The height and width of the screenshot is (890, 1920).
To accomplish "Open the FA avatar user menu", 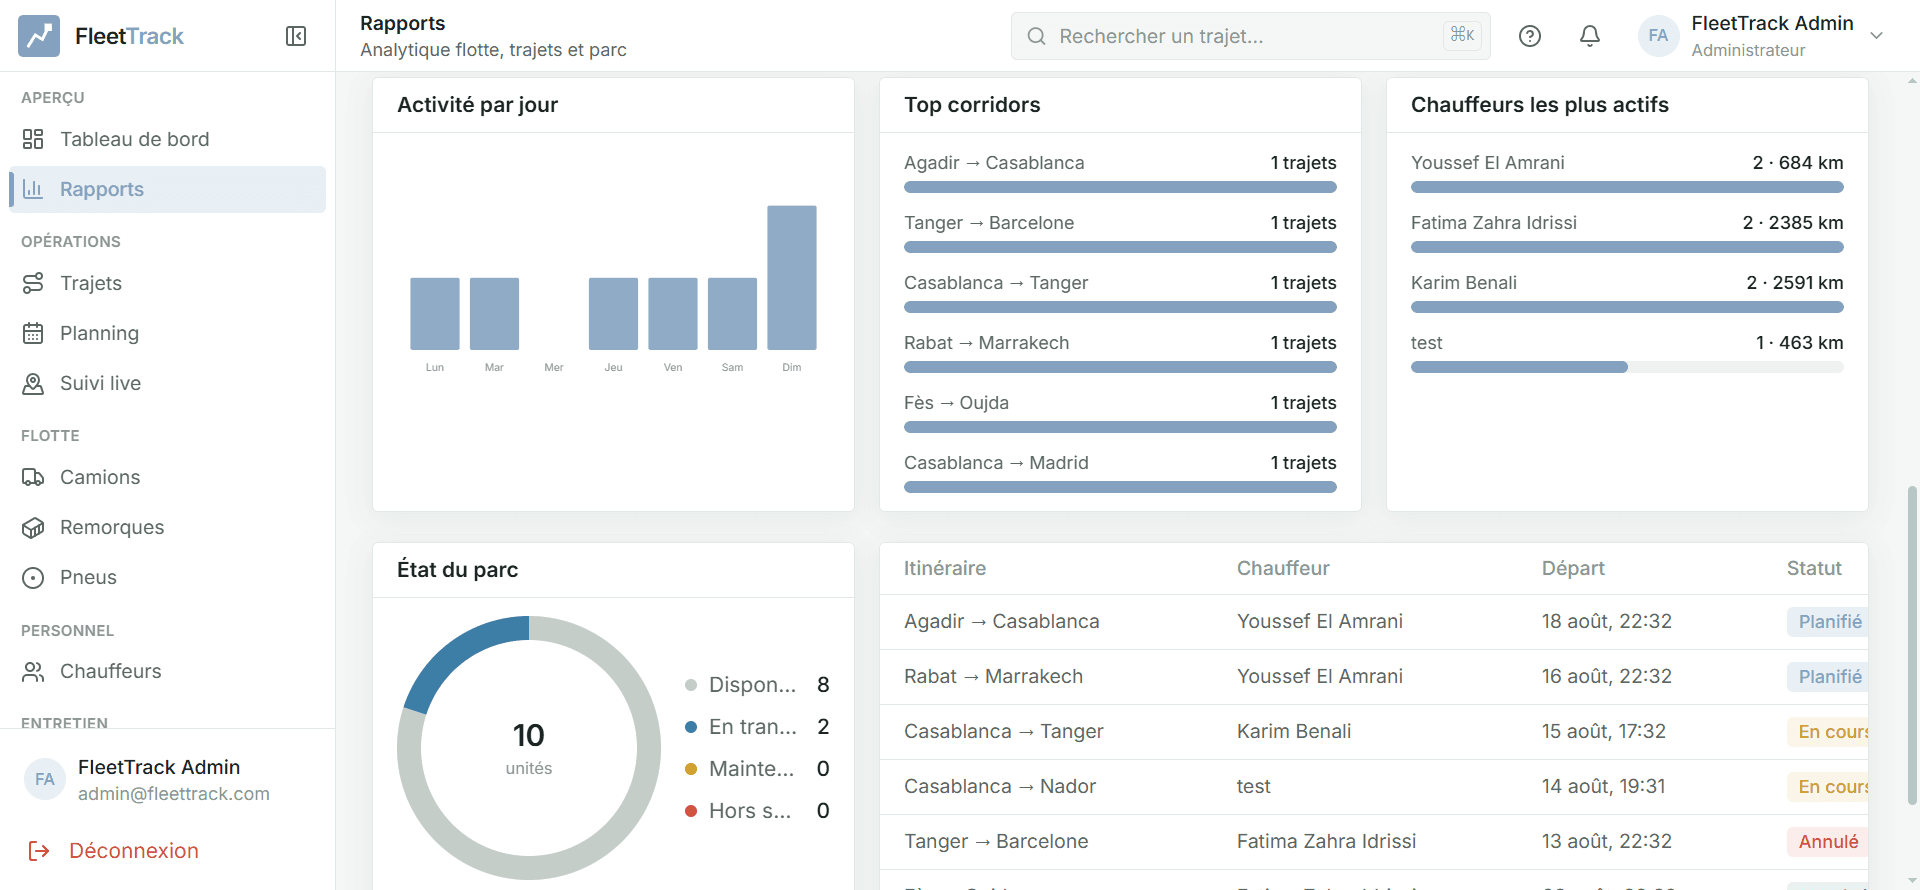I will coord(1658,36).
